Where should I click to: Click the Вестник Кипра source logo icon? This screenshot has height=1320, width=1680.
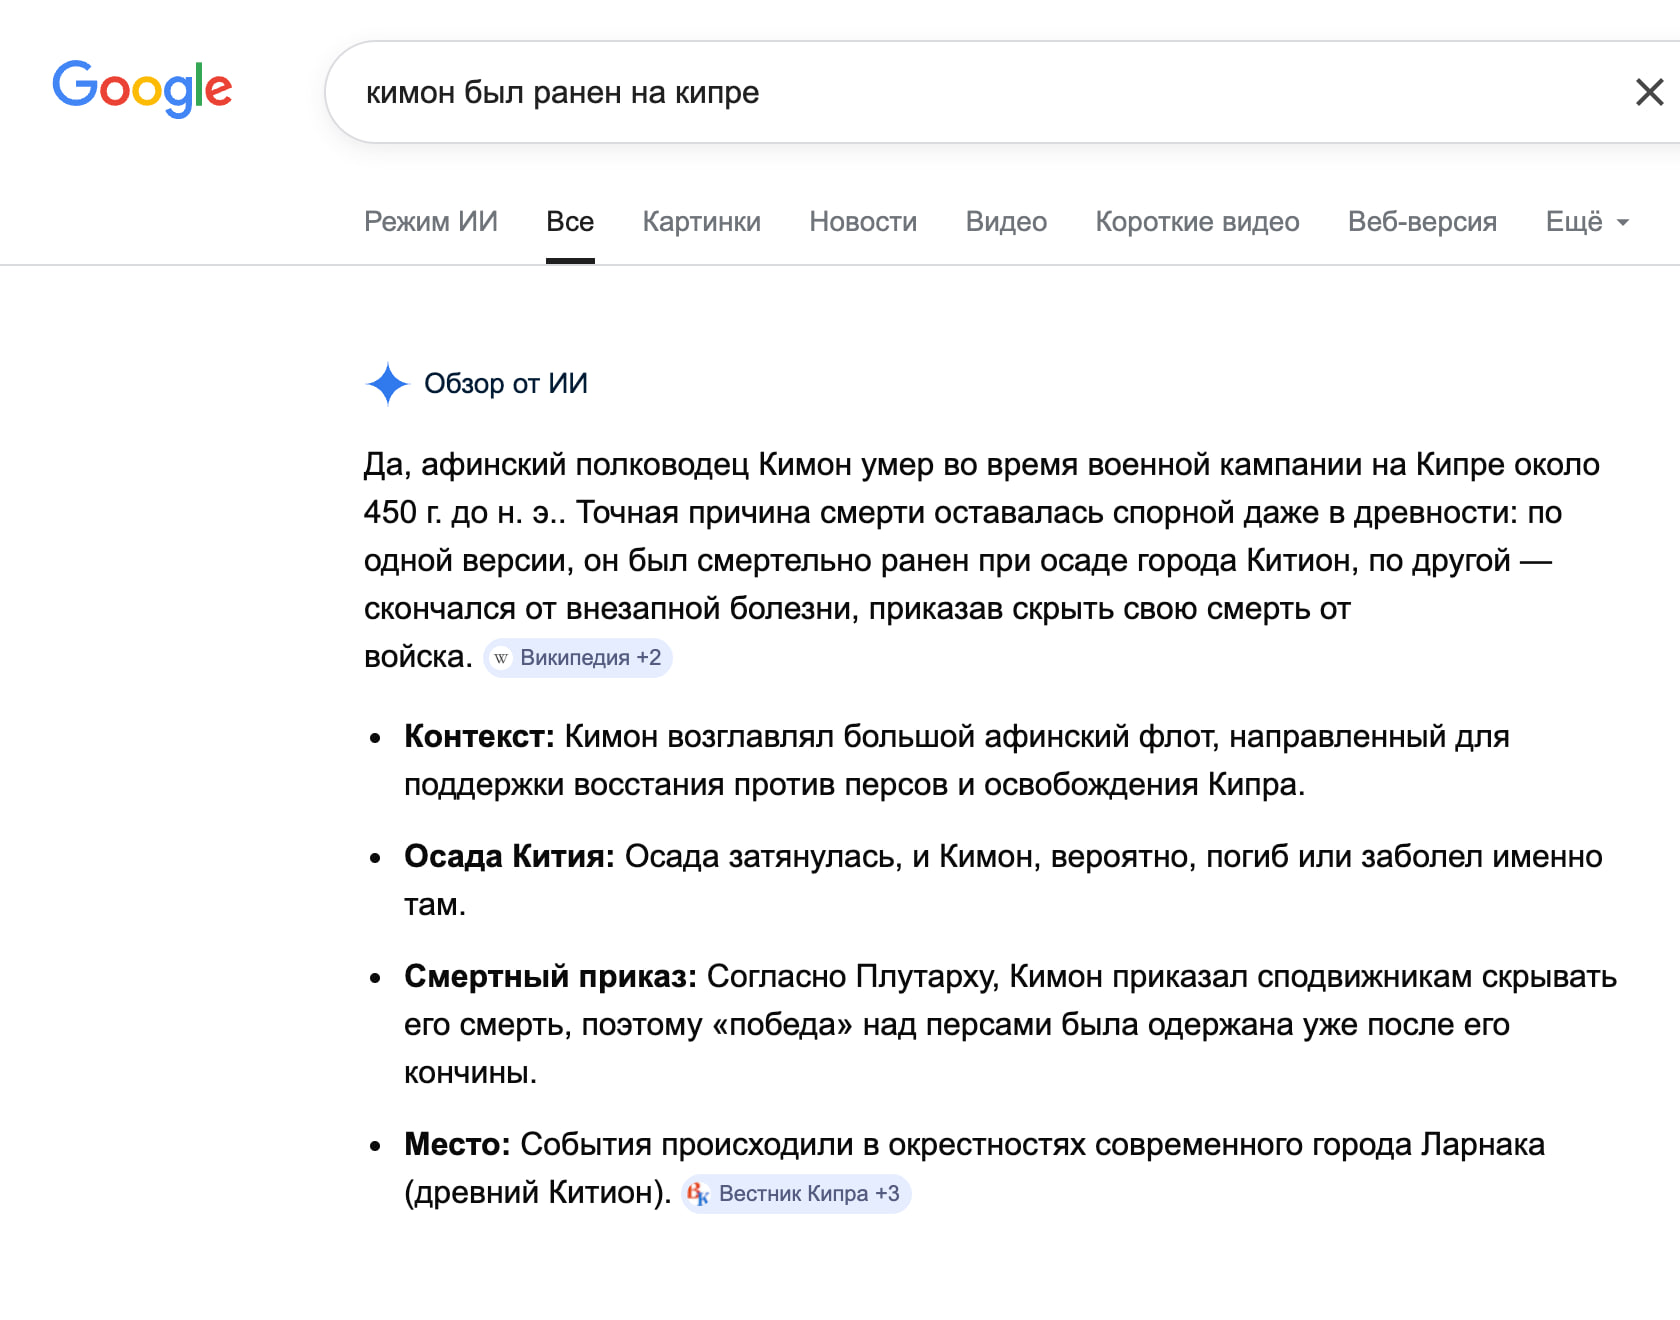point(698,1194)
